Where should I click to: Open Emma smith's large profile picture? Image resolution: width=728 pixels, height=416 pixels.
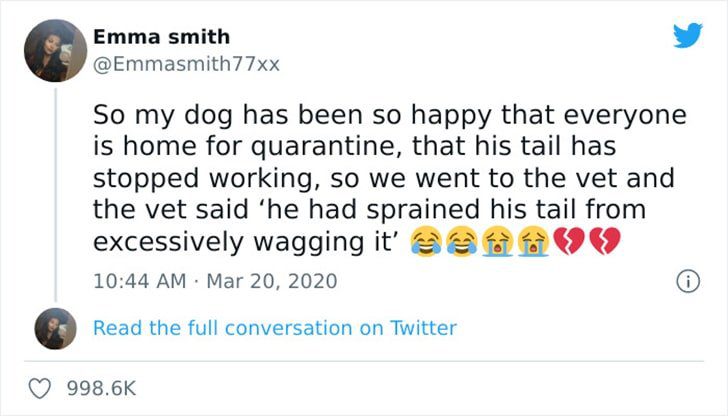tap(55, 51)
